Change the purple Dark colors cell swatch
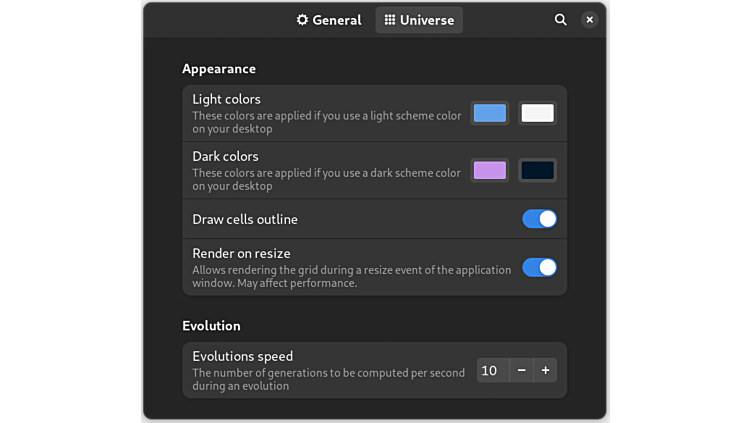Screen dimensions: 752x423 (x=489, y=170)
